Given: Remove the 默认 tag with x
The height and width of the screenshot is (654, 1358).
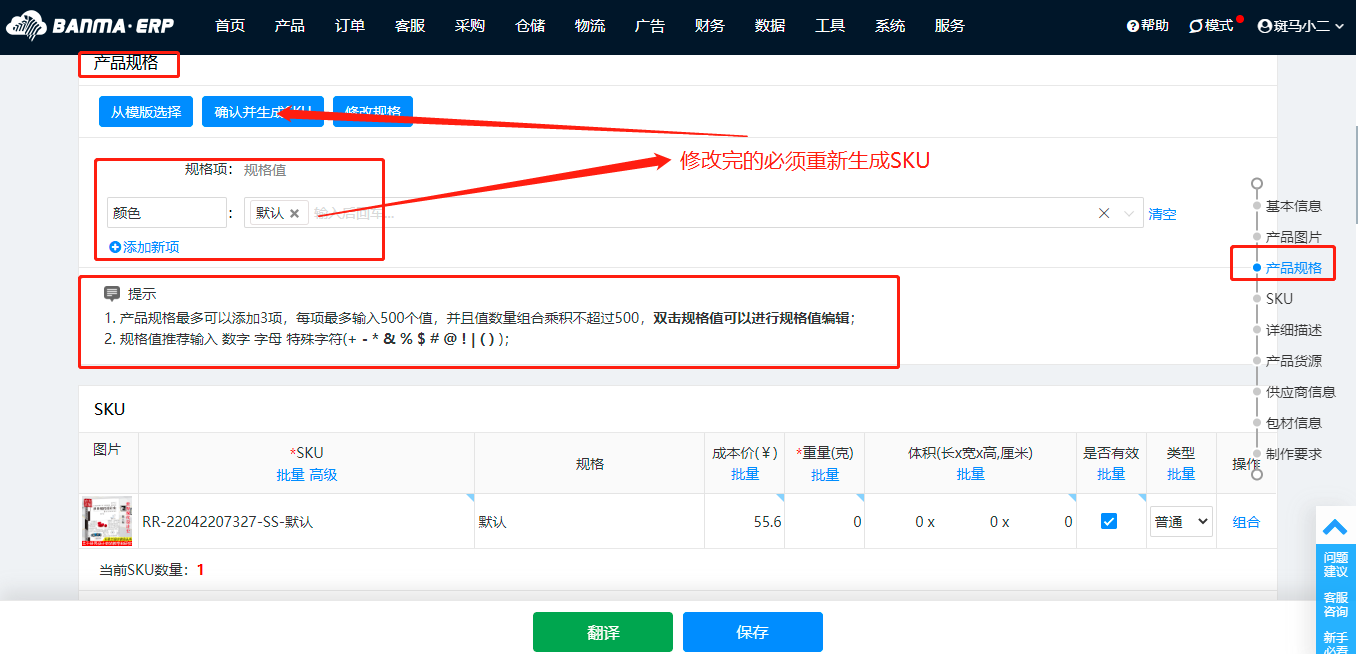Looking at the screenshot, I should click(x=294, y=213).
